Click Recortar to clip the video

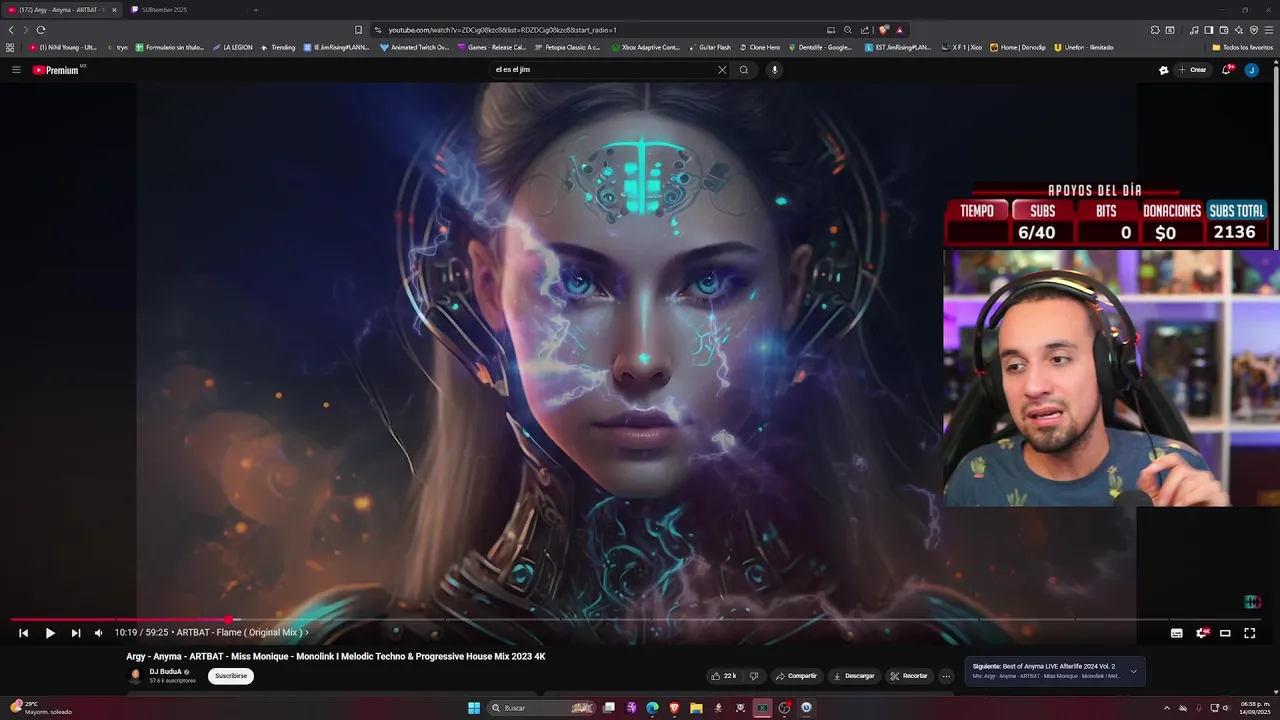pos(909,676)
